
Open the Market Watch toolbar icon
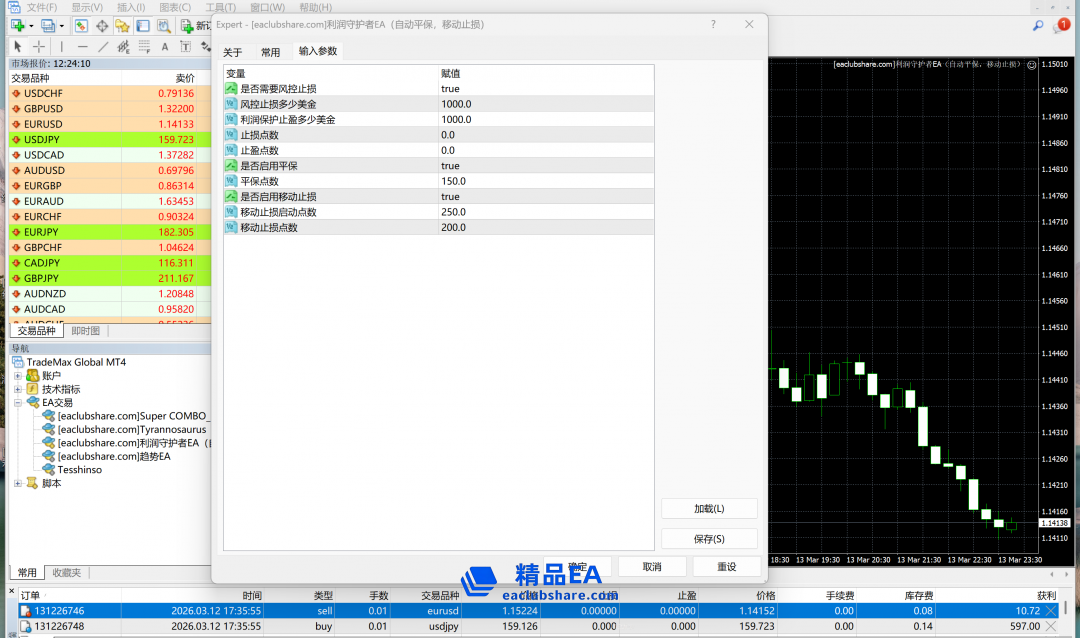coord(81,25)
